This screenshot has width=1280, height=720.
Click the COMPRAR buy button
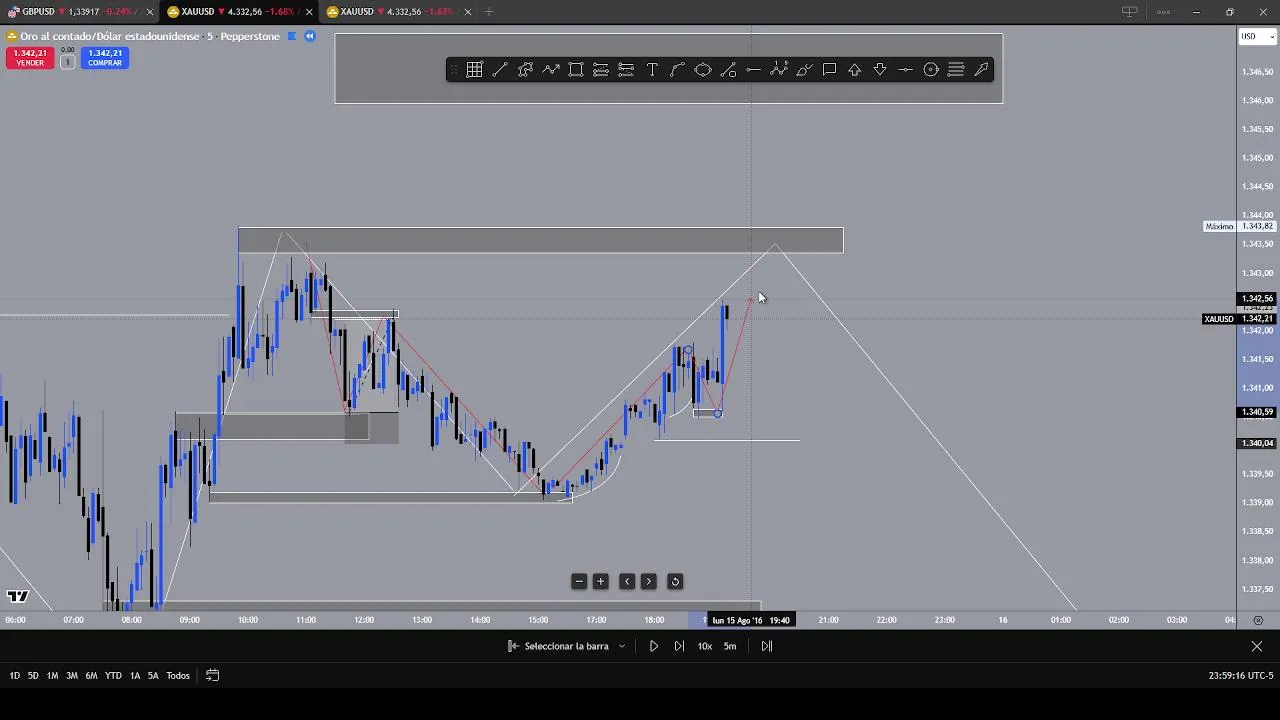105,58
